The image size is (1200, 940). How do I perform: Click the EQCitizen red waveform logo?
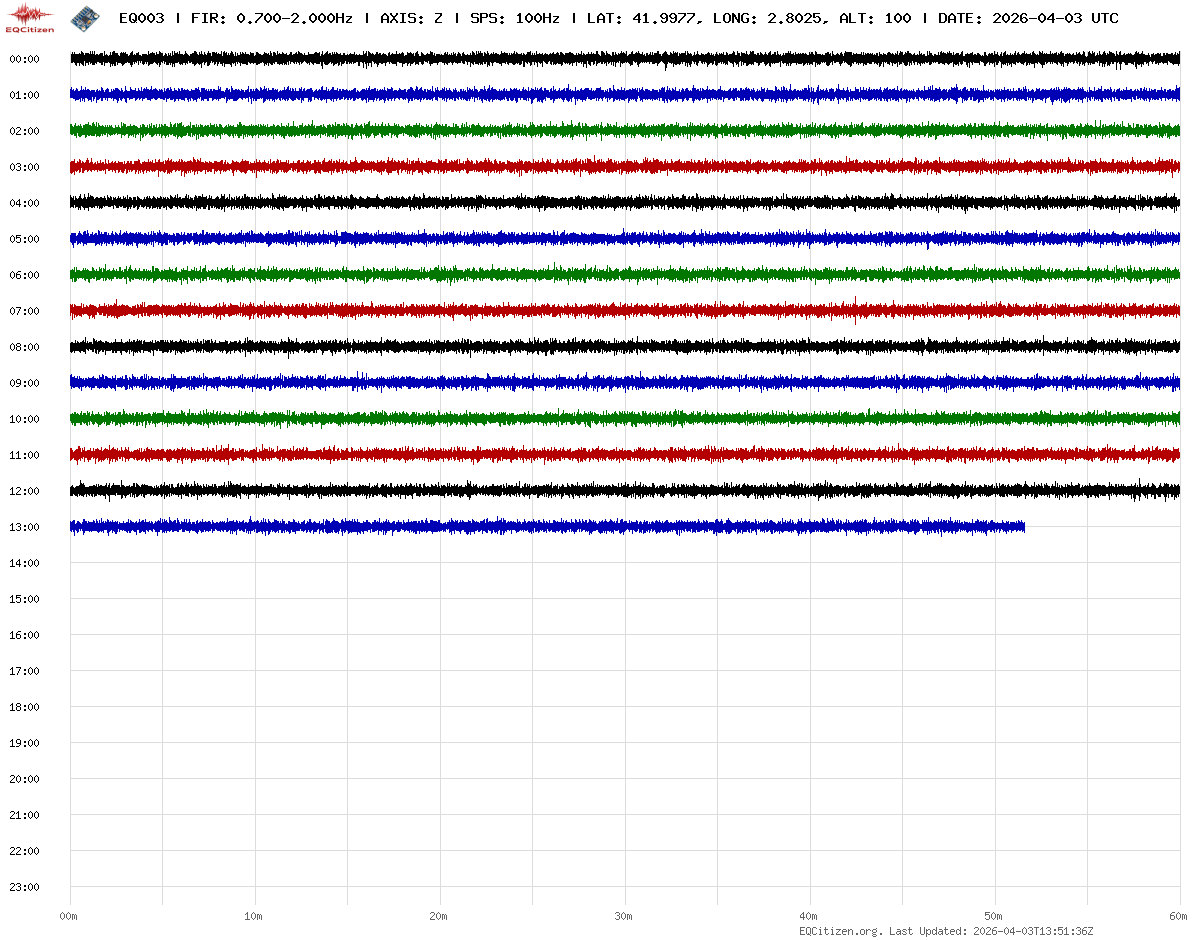(x=30, y=17)
